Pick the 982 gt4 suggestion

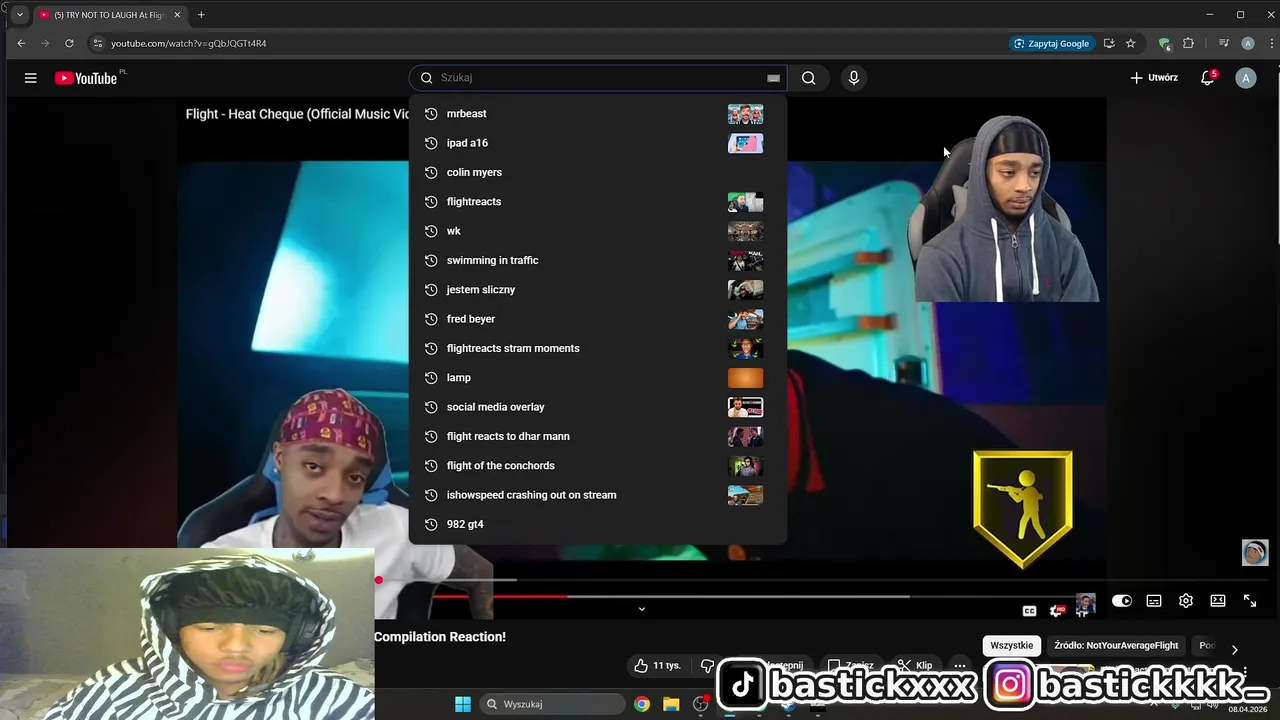(597, 524)
